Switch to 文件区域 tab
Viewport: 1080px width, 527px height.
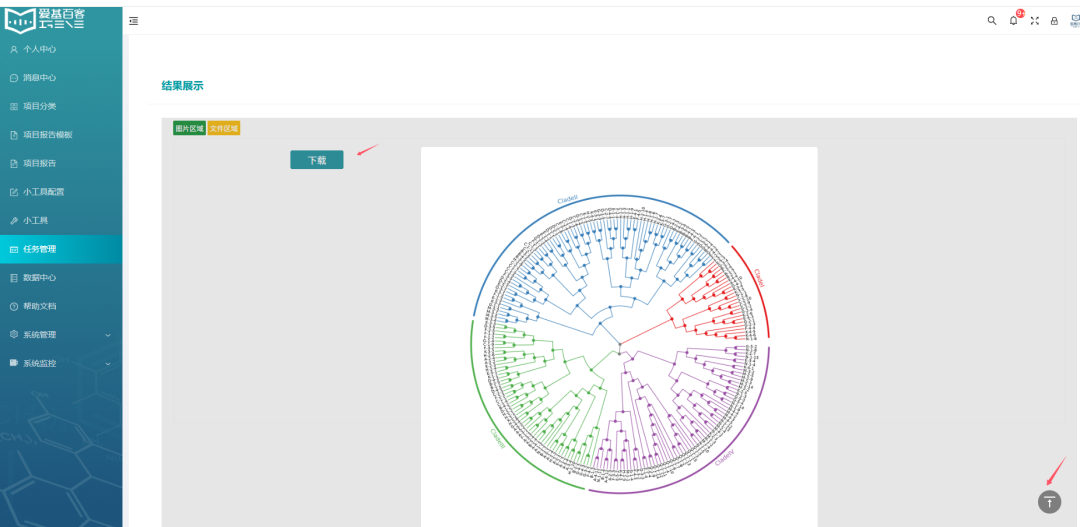tap(224, 128)
